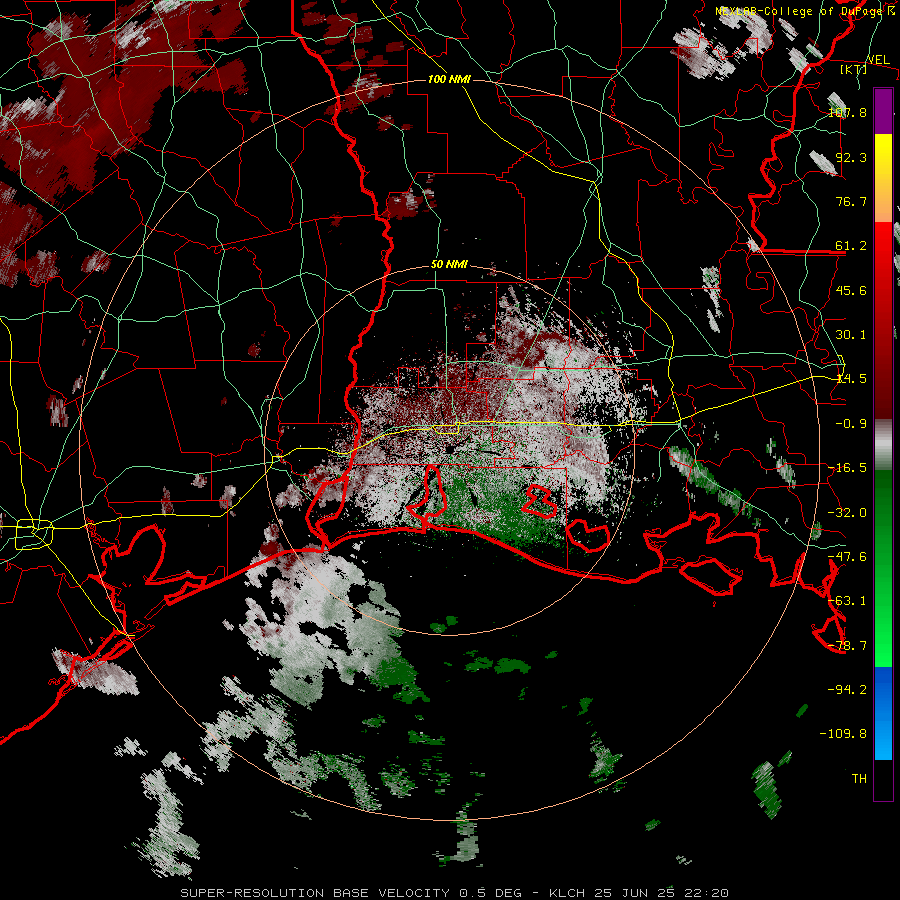
Task: Click the 50 NMI range ring label
Action: pos(449,265)
